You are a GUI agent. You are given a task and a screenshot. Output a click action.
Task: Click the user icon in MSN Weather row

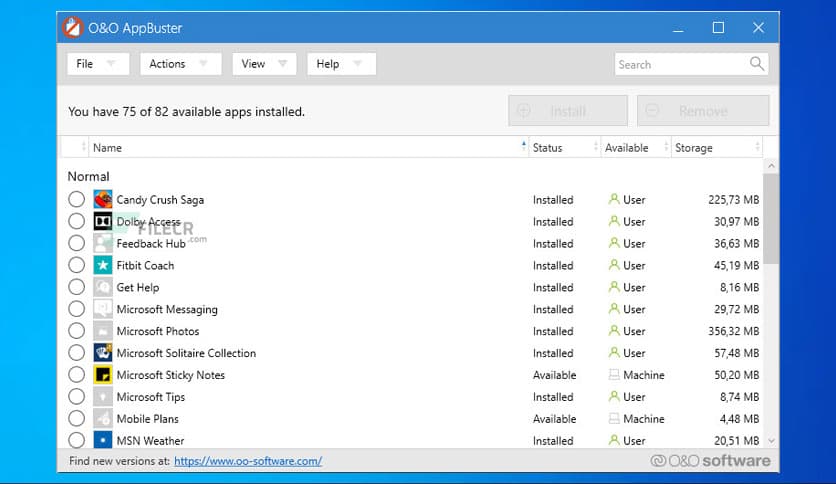pyautogui.click(x=614, y=440)
